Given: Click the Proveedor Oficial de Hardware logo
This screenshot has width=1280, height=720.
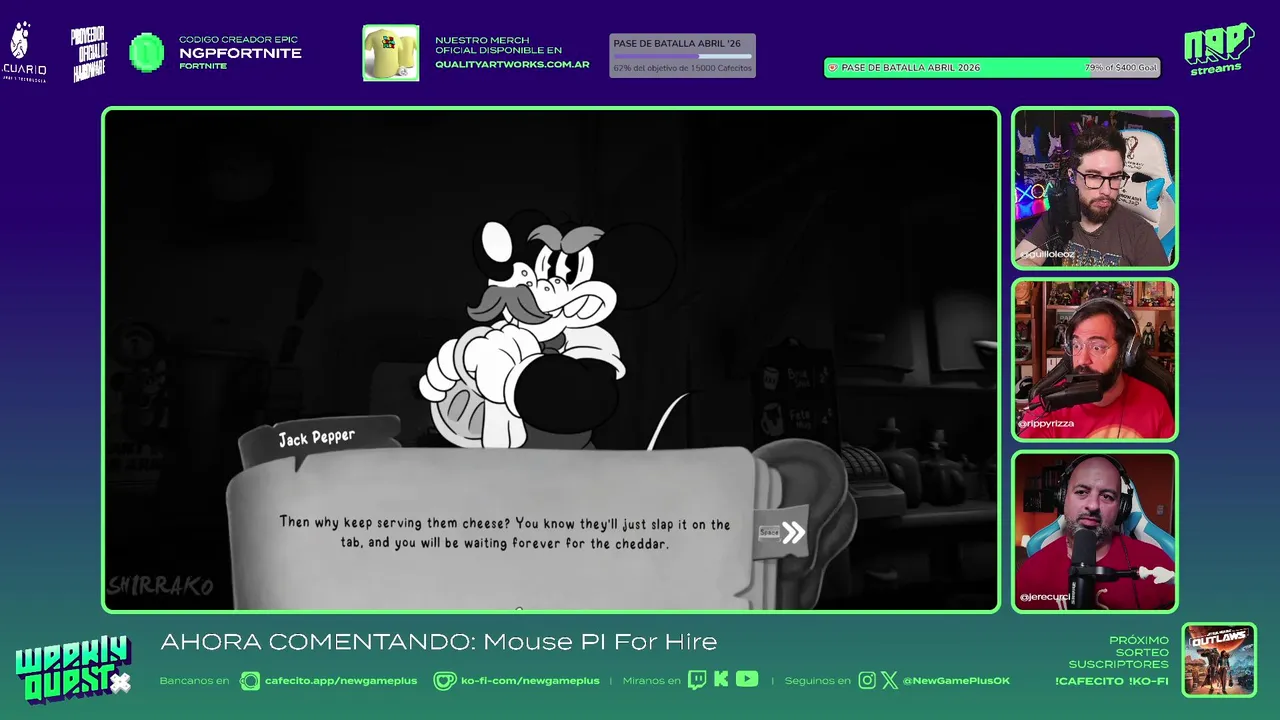Looking at the screenshot, I should pos(89,53).
